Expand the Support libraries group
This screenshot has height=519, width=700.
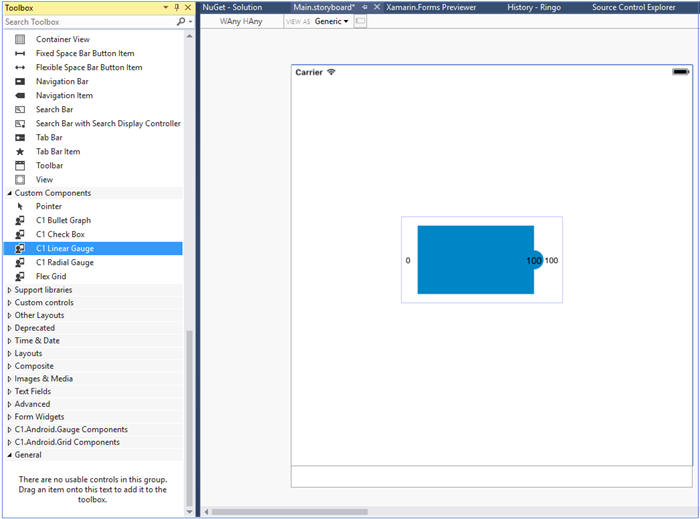[10, 290]
